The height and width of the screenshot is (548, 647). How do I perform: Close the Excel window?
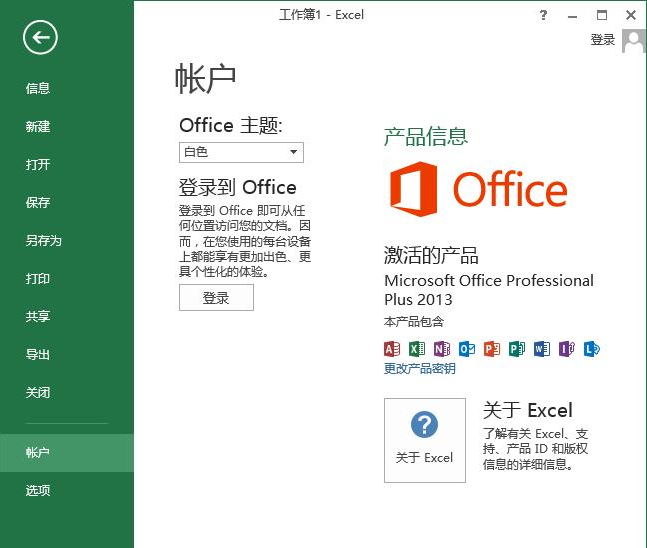(630, 15)
